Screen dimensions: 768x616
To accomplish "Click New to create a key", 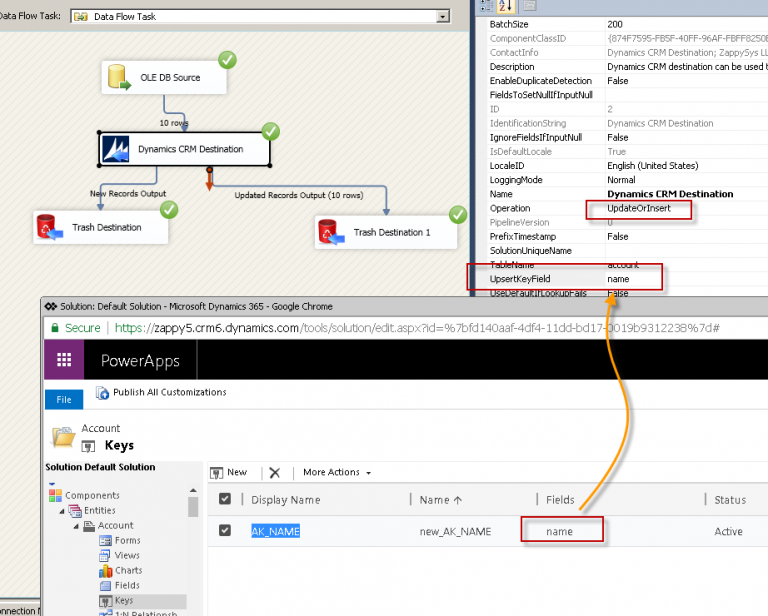I will (x=229, y=472).
